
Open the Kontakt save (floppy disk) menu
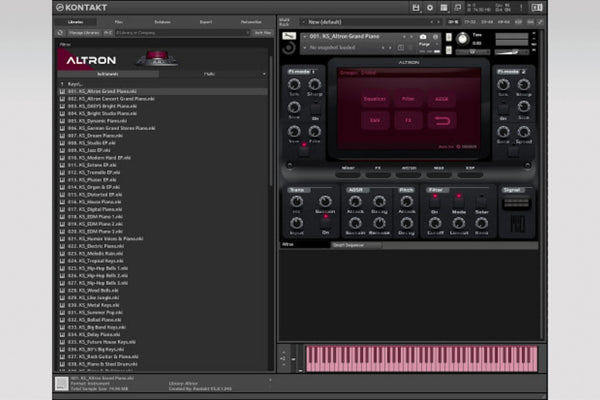[416, 8]
